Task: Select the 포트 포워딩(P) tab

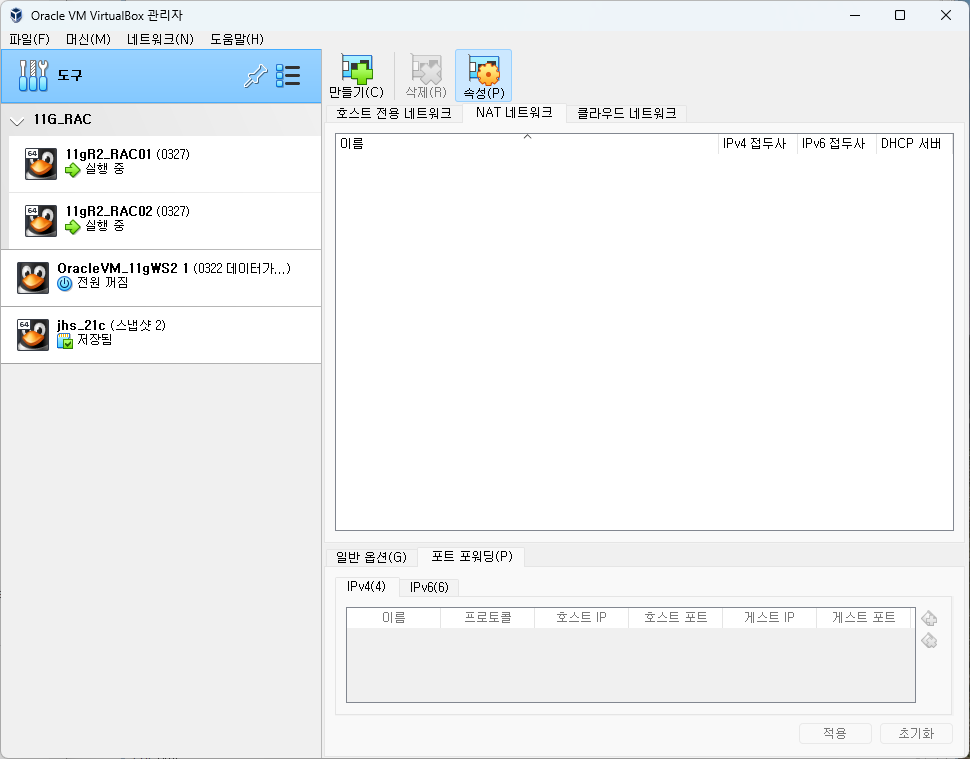Action: 472,557
